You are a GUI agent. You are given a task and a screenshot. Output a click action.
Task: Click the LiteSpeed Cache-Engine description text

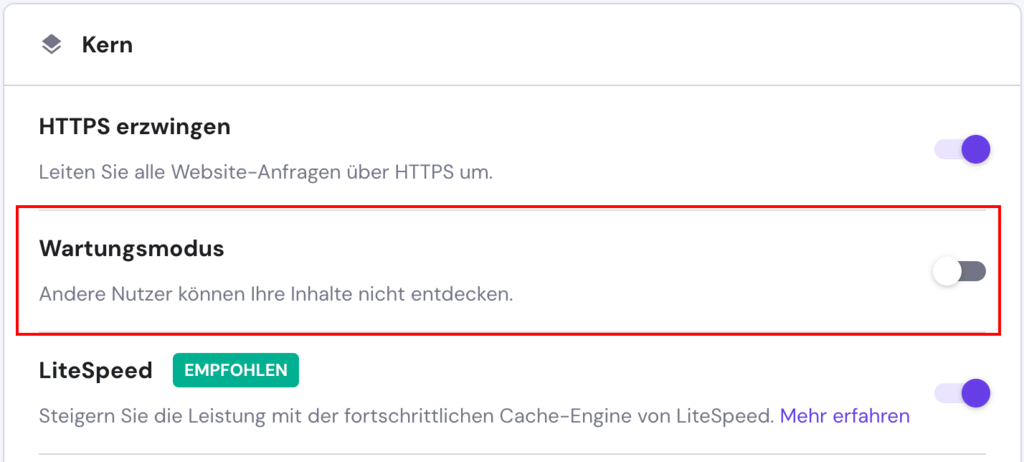406,415
